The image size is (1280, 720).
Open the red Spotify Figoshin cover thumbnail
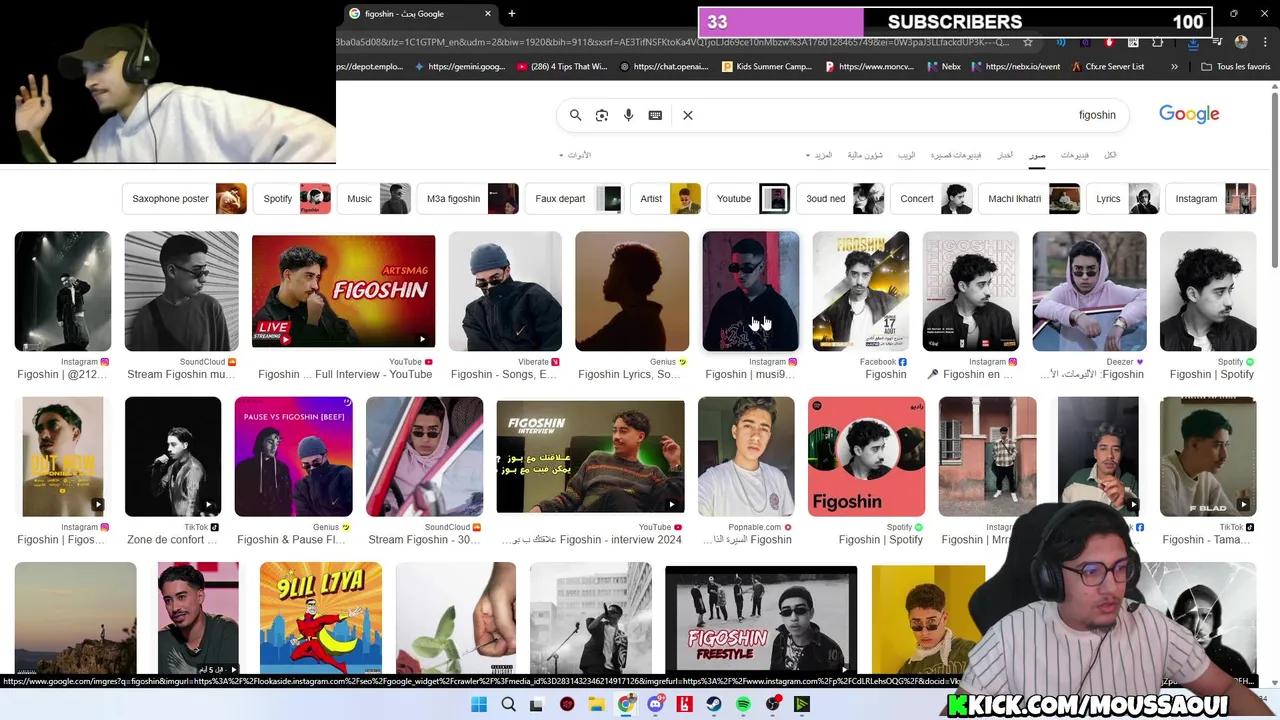click(867, 456)
